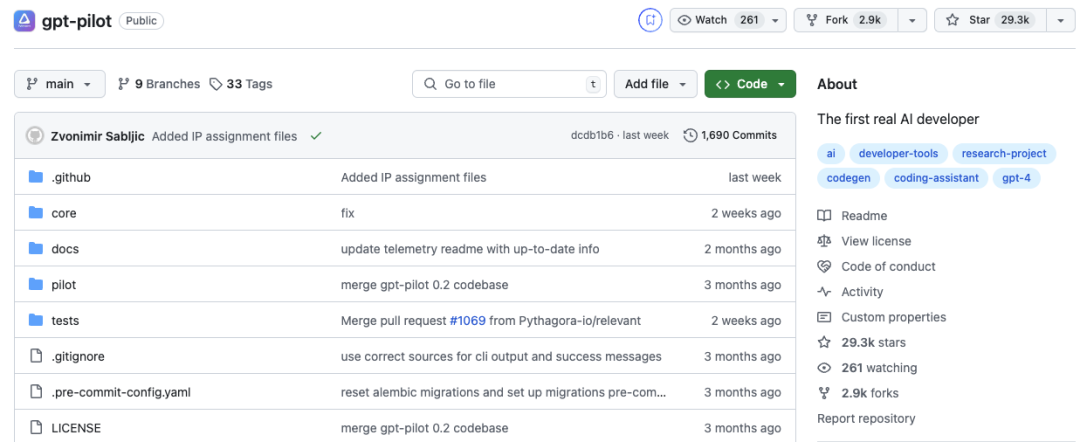The height and width of the screenshot is (442, 1080).
Task: Click folder icon beside docs
Action: (36, 249)
